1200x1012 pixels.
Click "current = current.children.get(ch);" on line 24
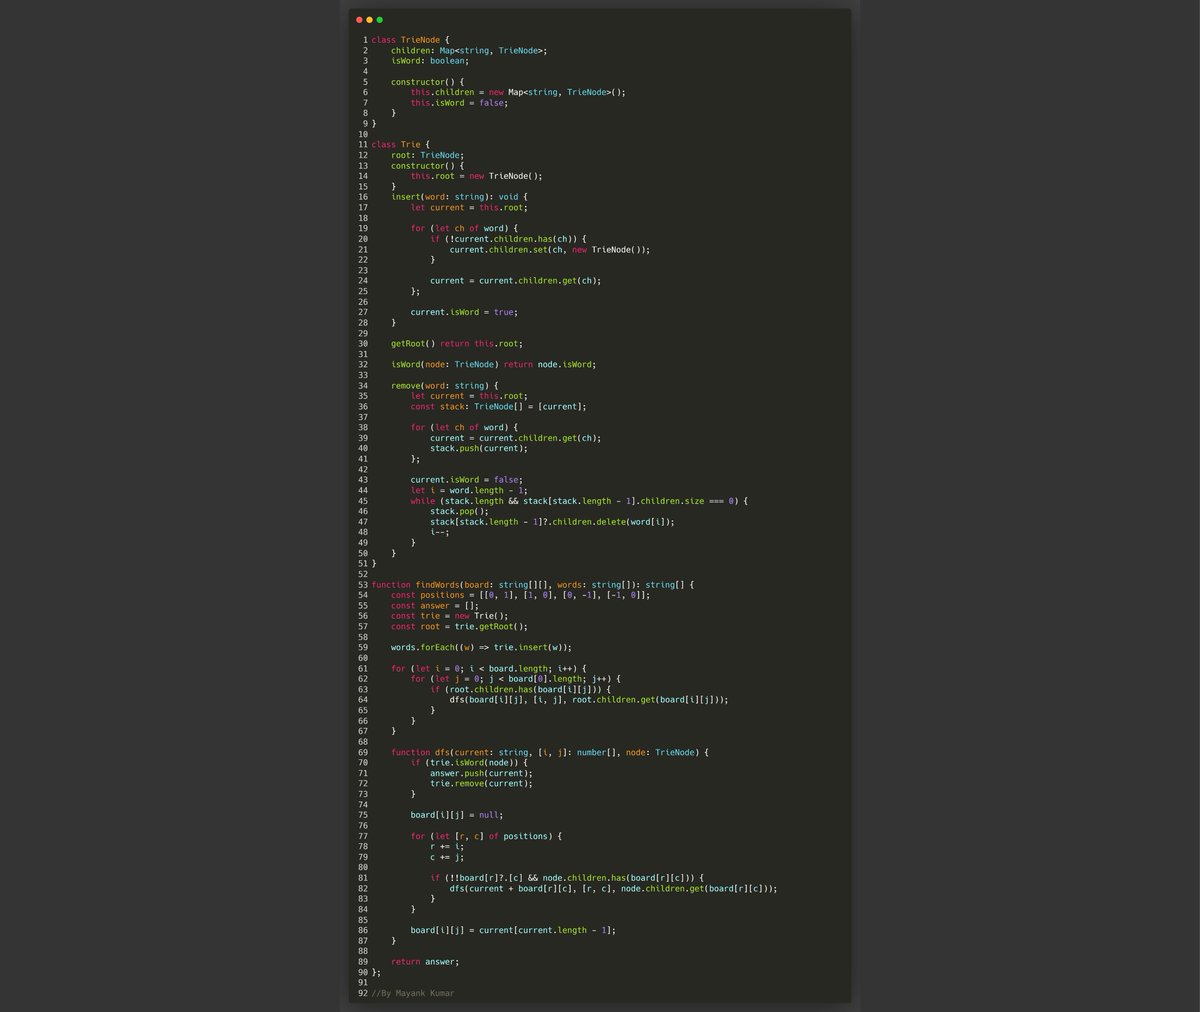tap(516, 281)
